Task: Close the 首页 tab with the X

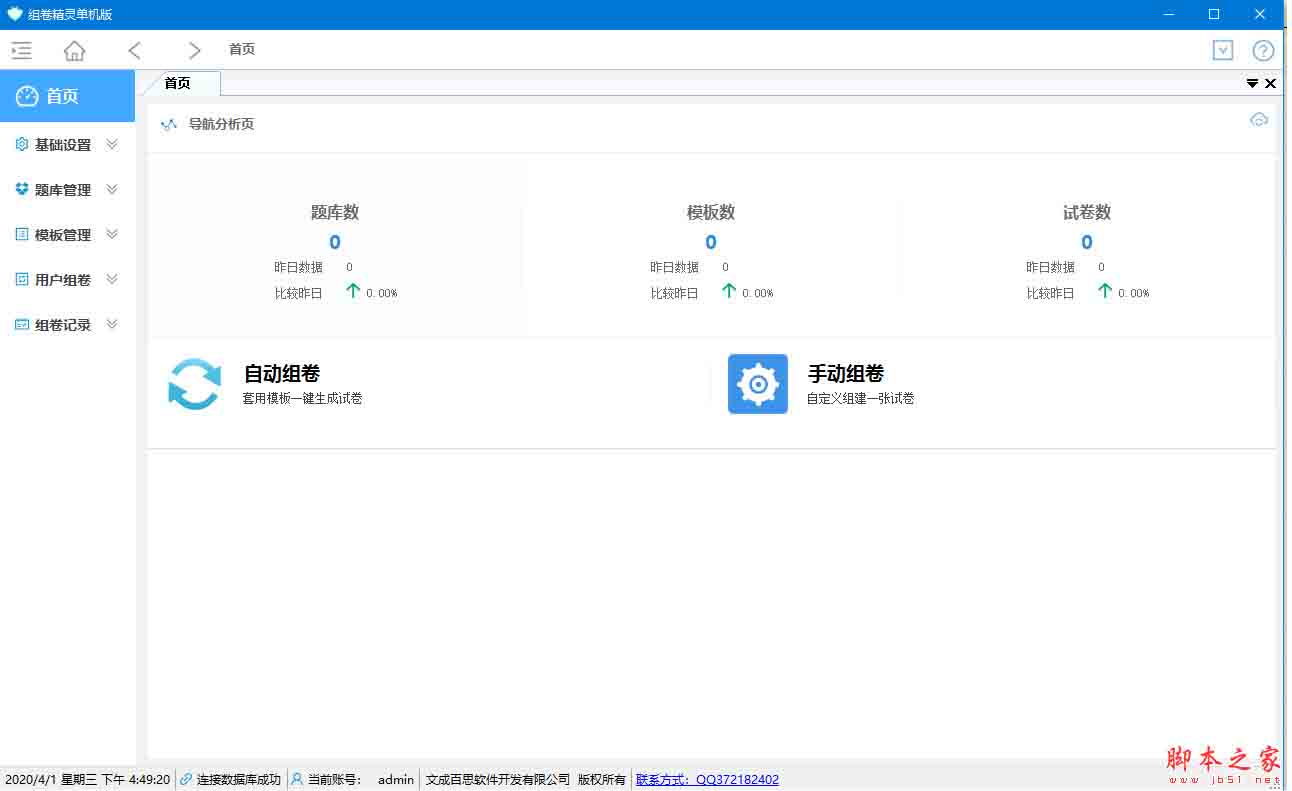Action: [x=1270, y=84]
